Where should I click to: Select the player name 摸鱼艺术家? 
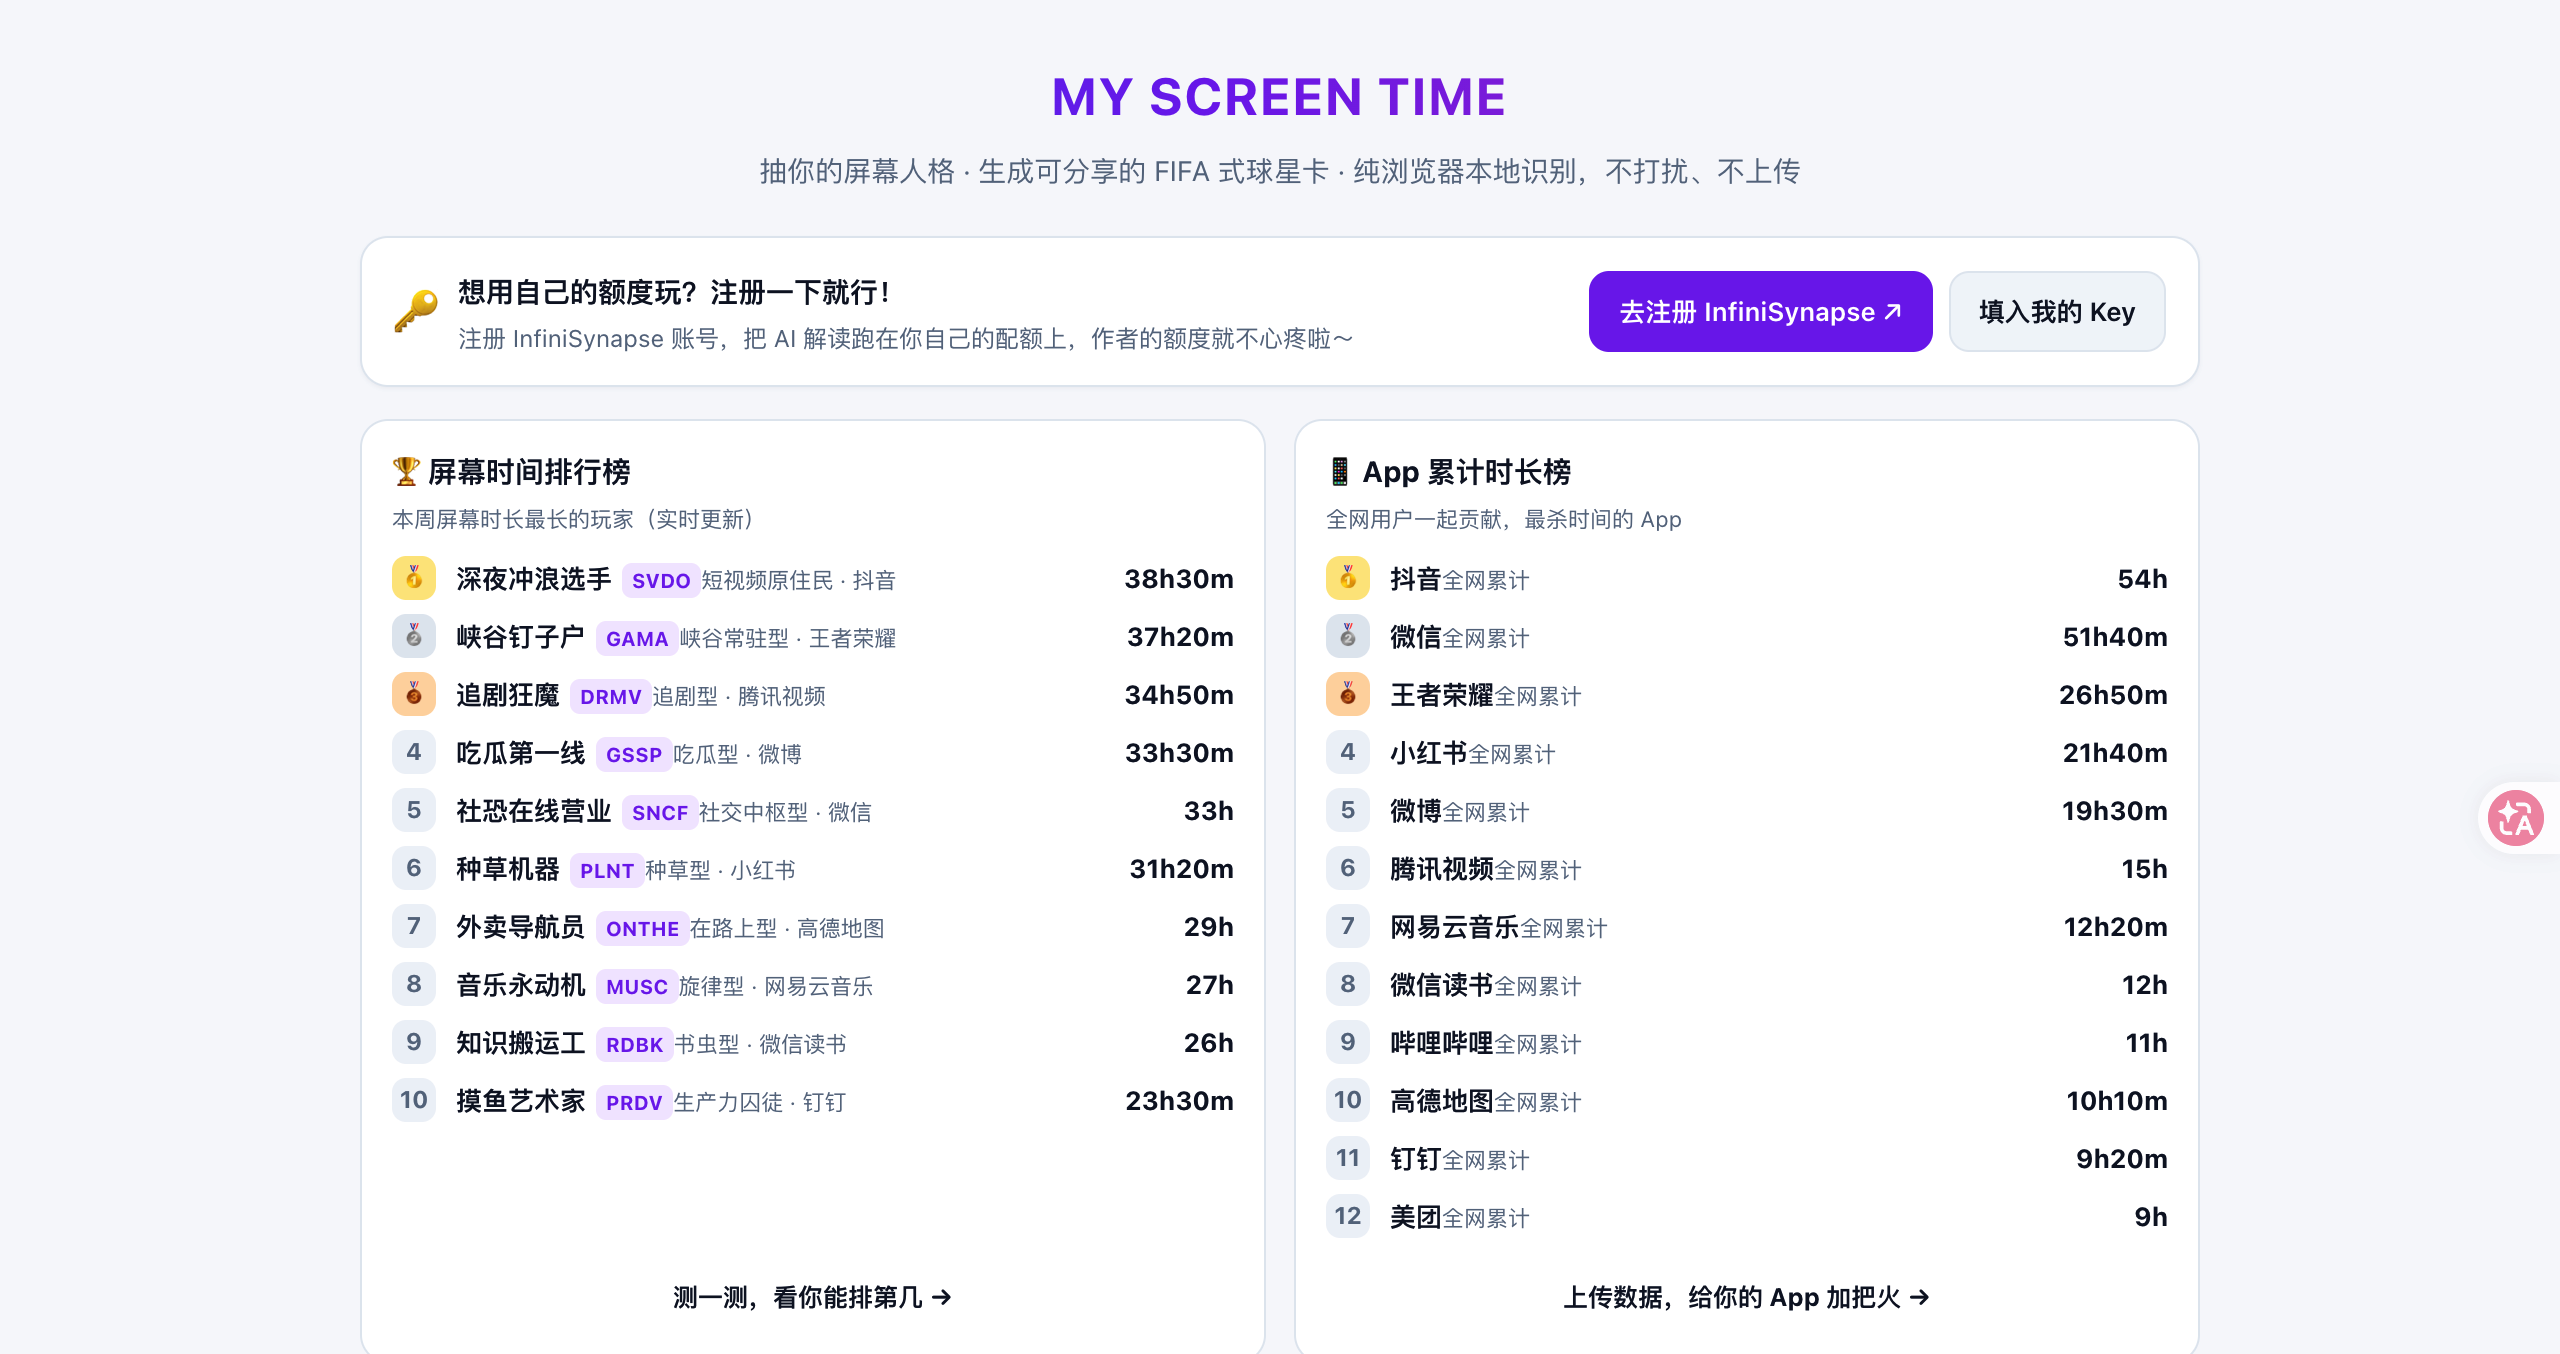pyautogui.click(x=521, y=1101)
